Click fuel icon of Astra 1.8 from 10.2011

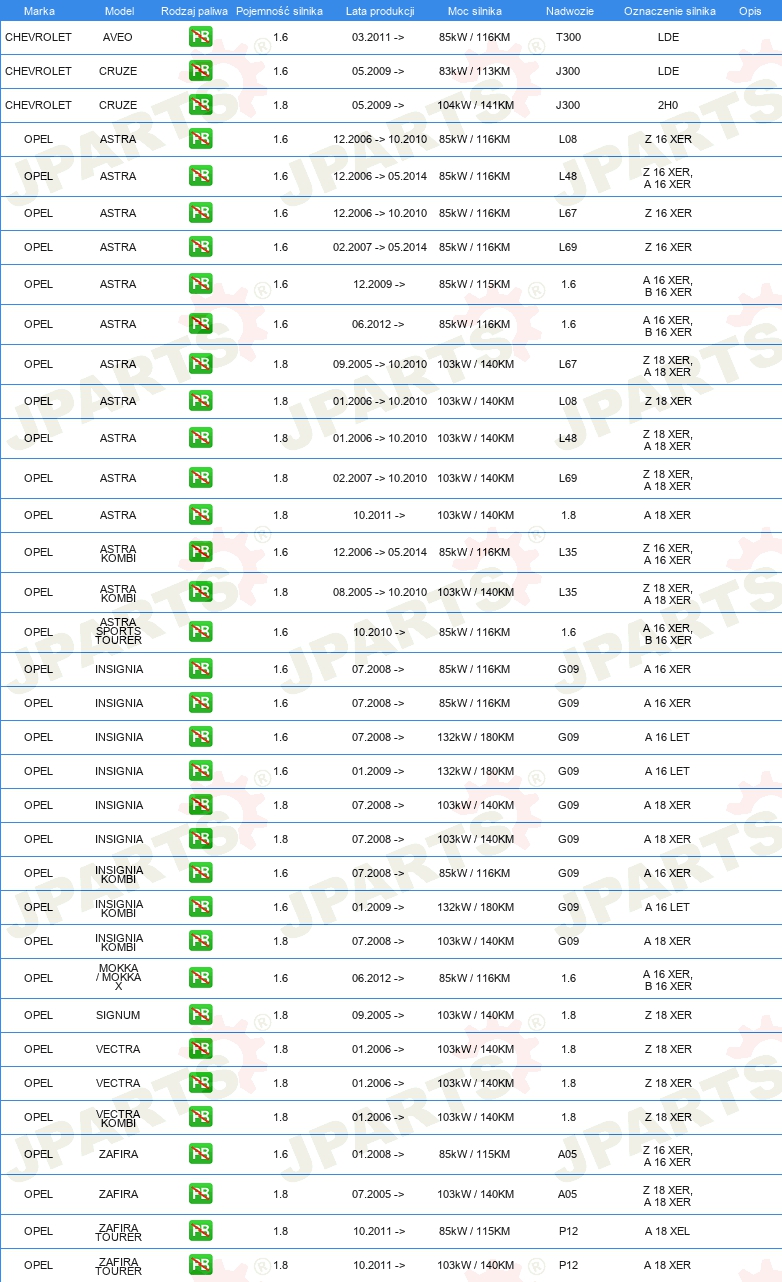(200, 515)
